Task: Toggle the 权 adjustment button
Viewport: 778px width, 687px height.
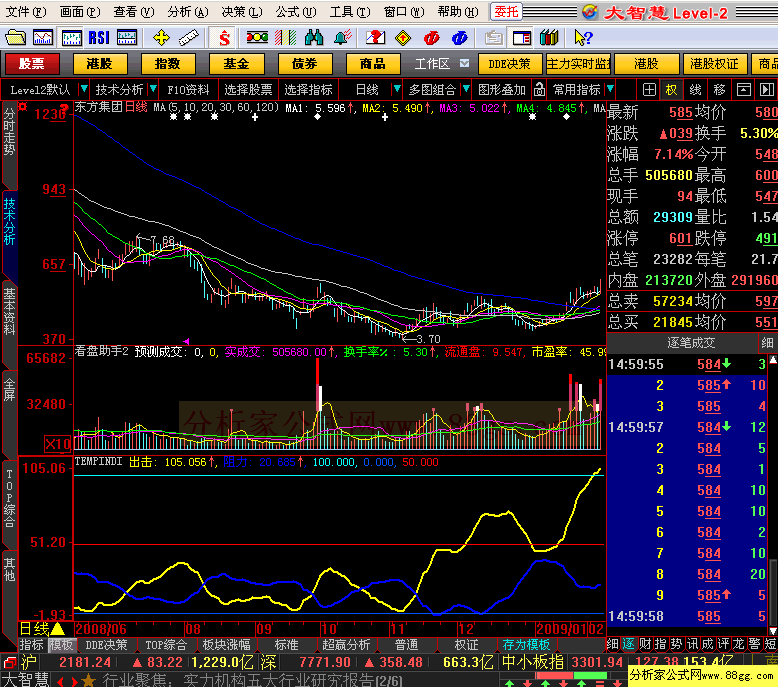Action: (671, 90)
